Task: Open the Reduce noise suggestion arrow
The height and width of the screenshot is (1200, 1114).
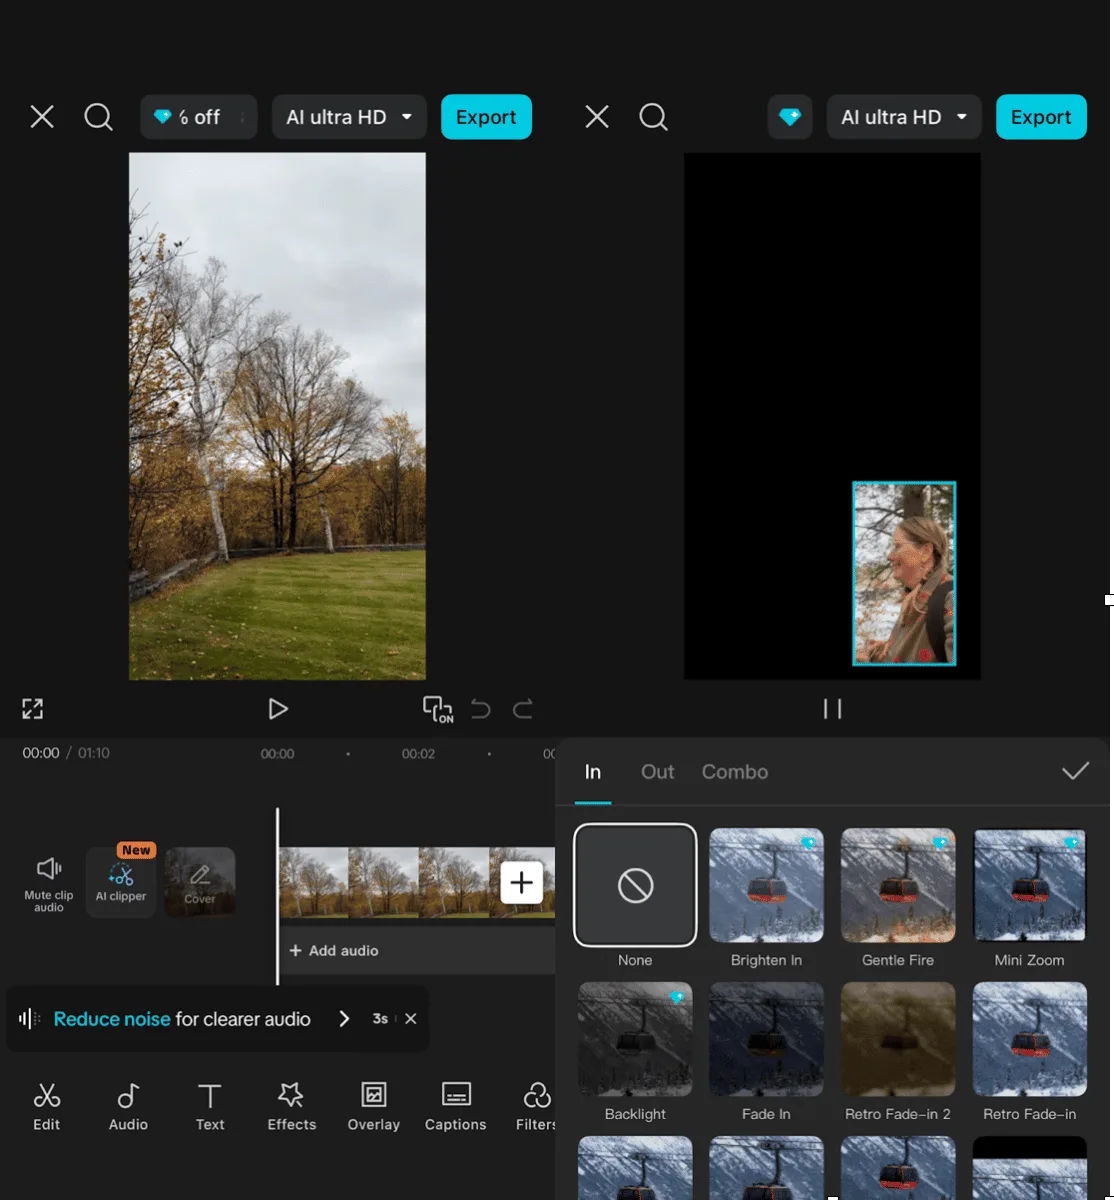Action: pos(344,1019)
